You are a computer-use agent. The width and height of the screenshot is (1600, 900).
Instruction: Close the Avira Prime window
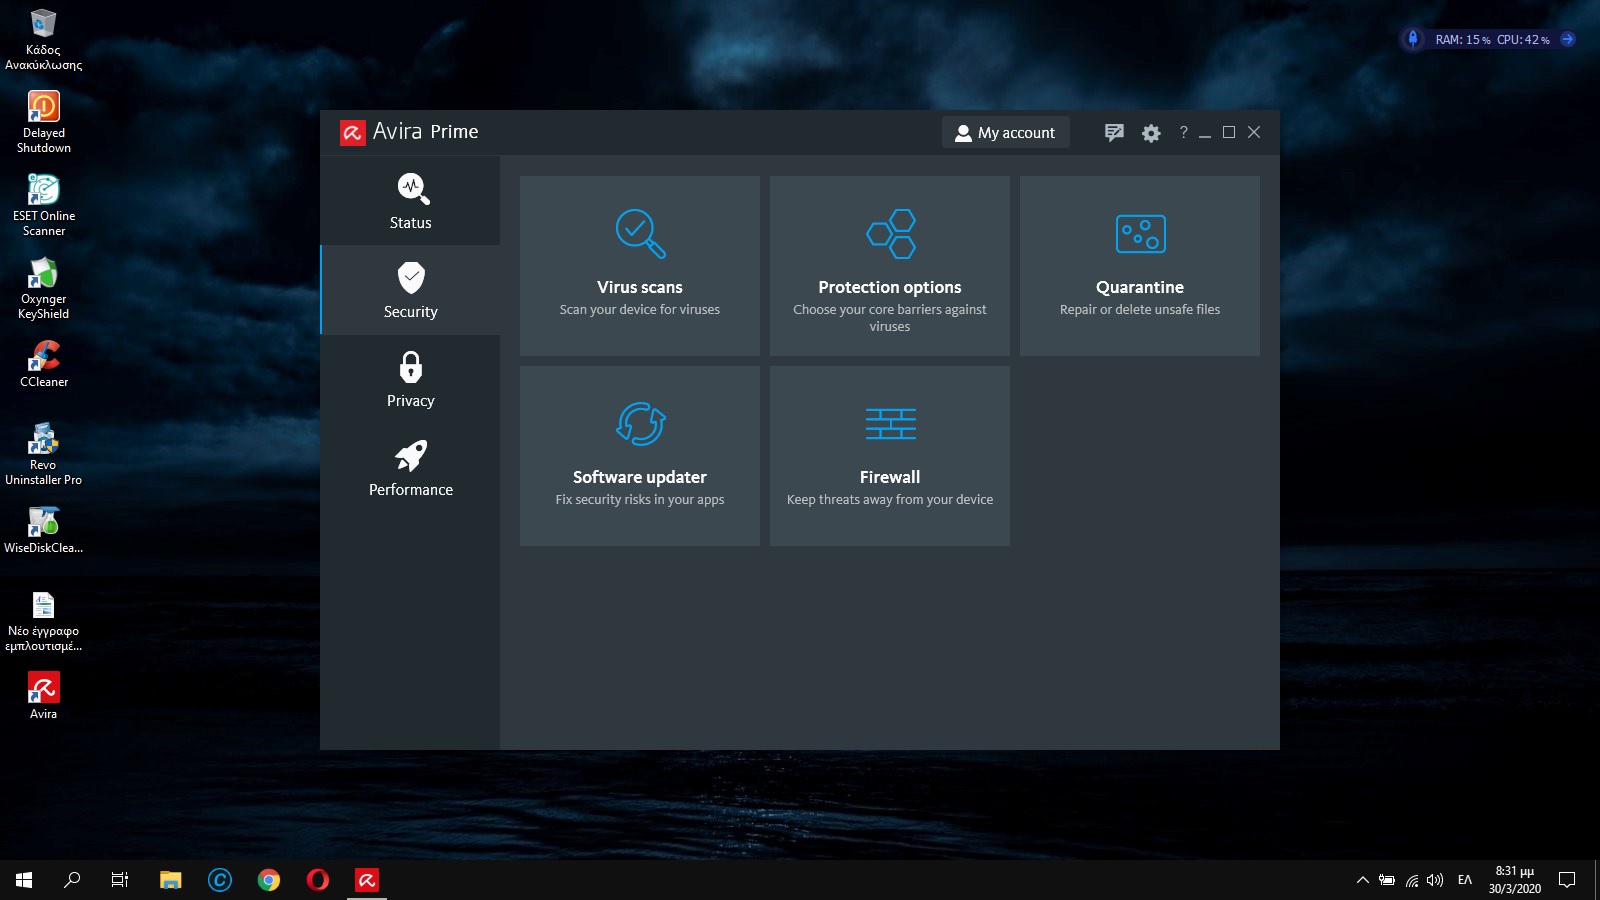(x=1254, y=132)
